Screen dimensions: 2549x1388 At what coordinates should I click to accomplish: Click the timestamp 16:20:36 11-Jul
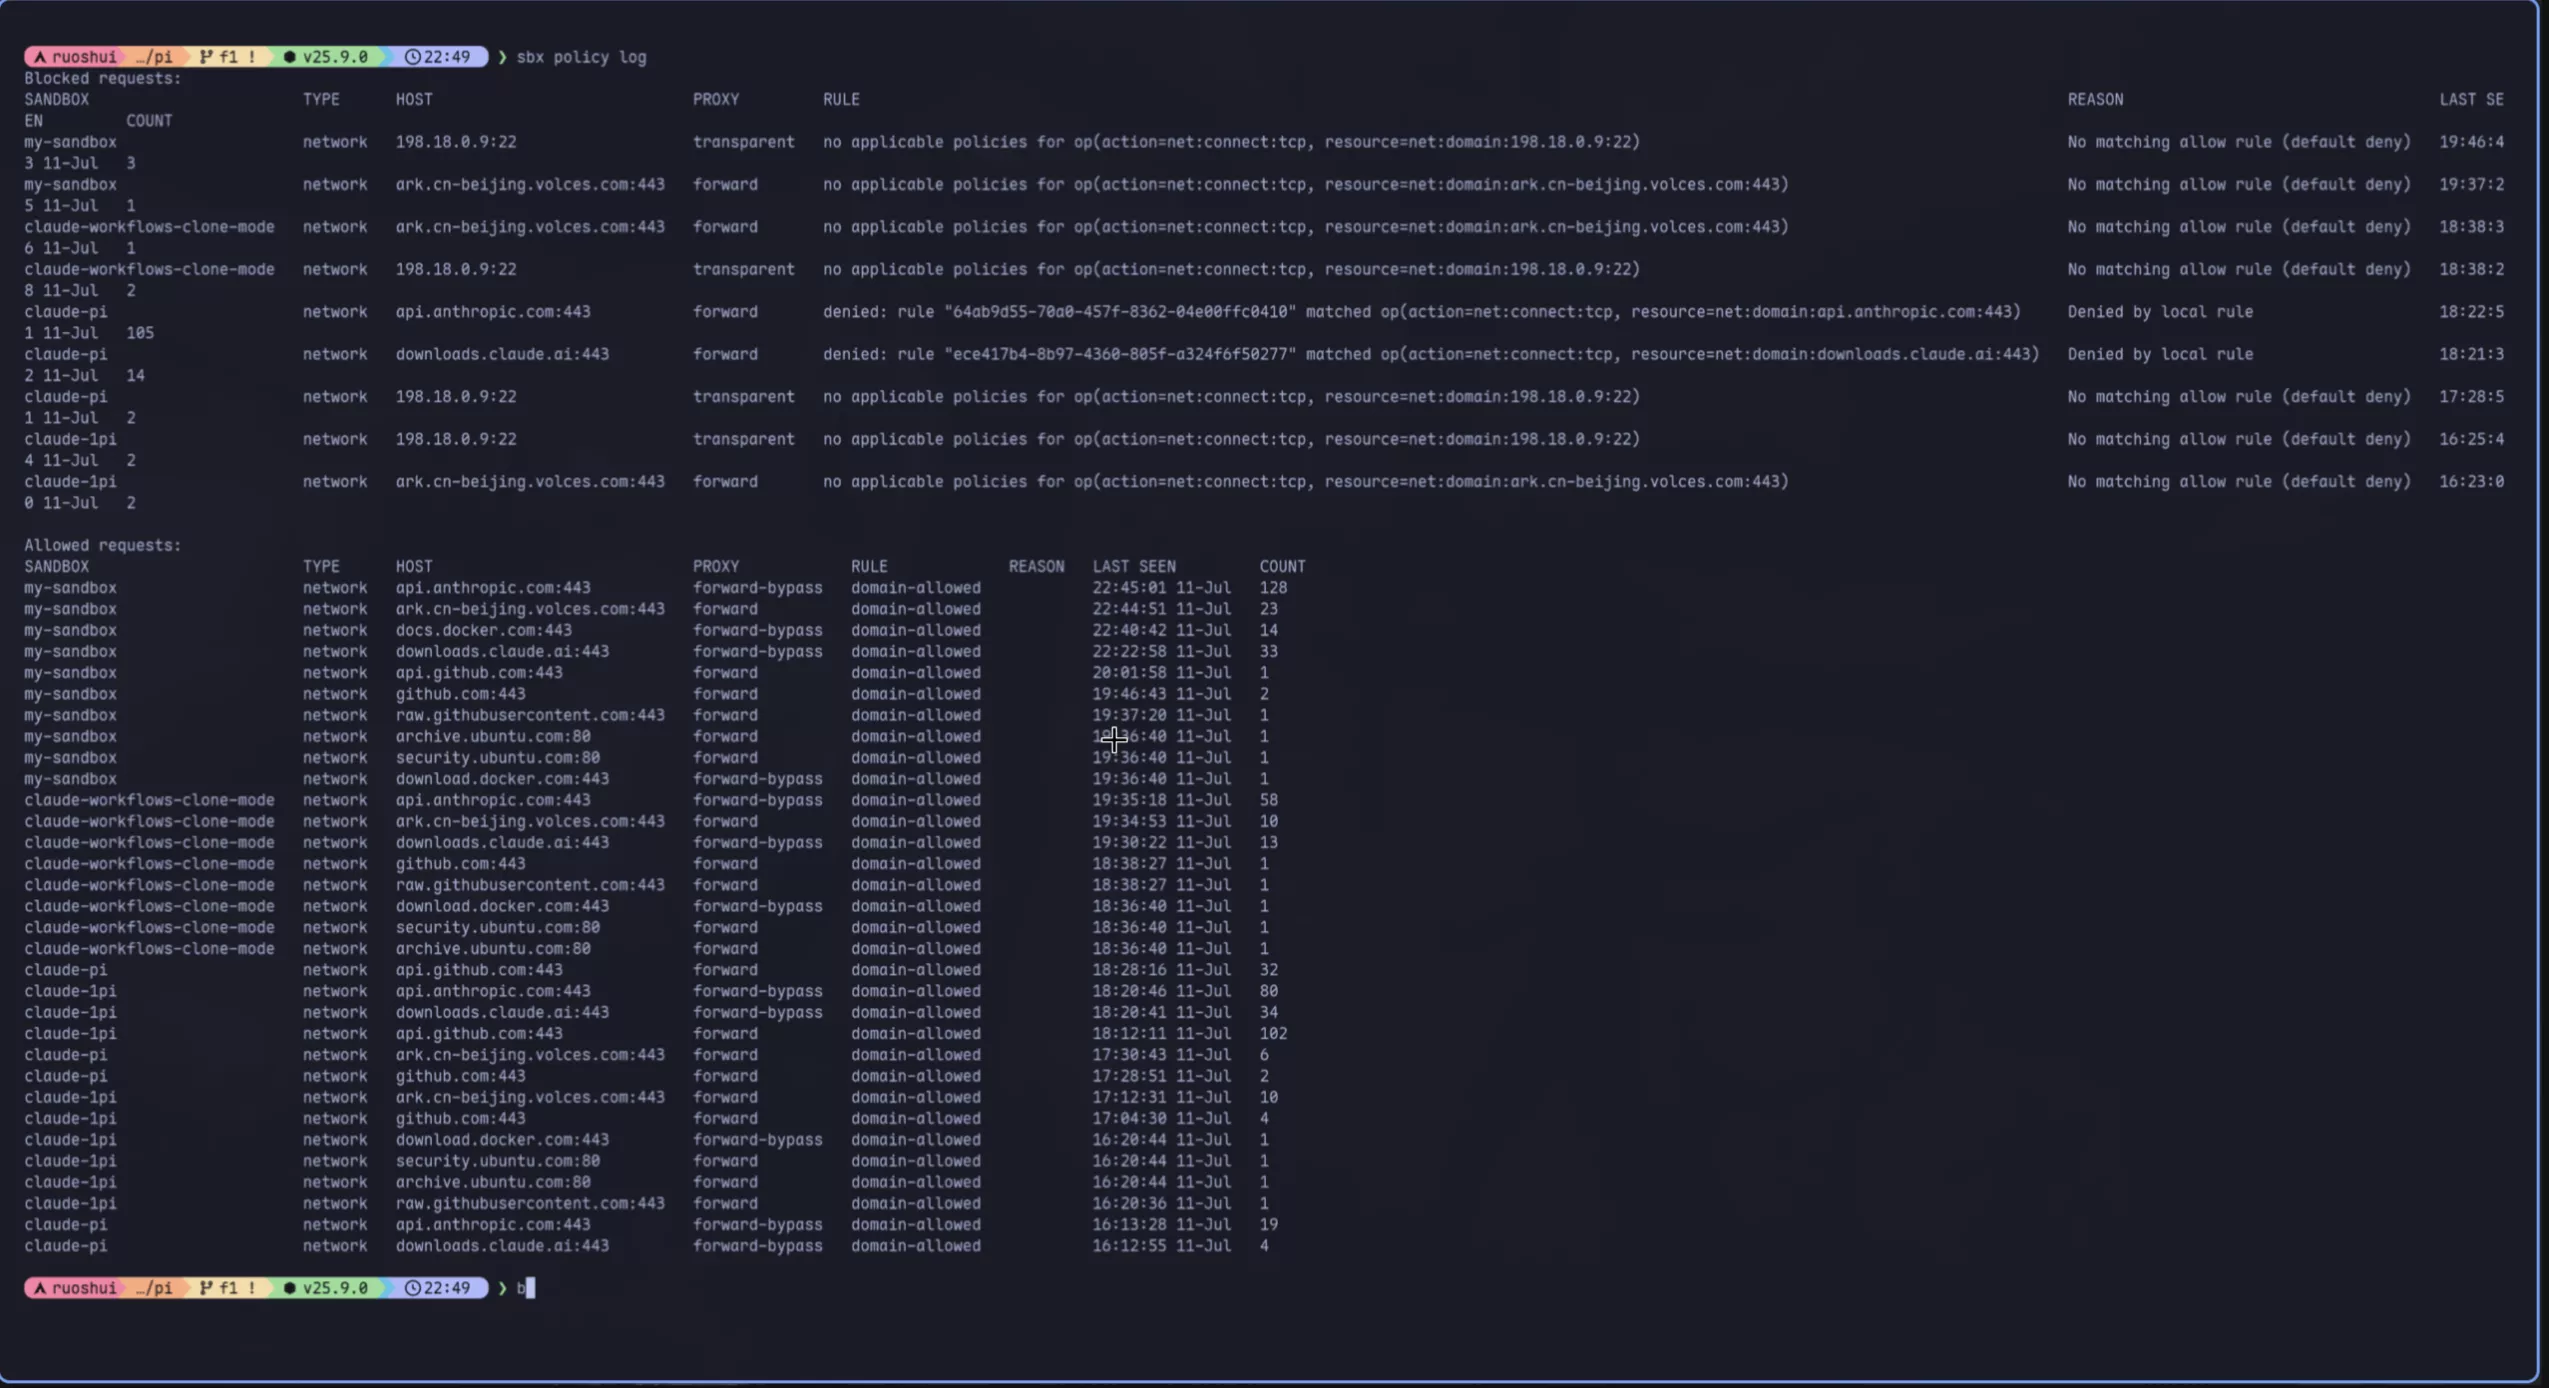click(x=1161, y=1203)
